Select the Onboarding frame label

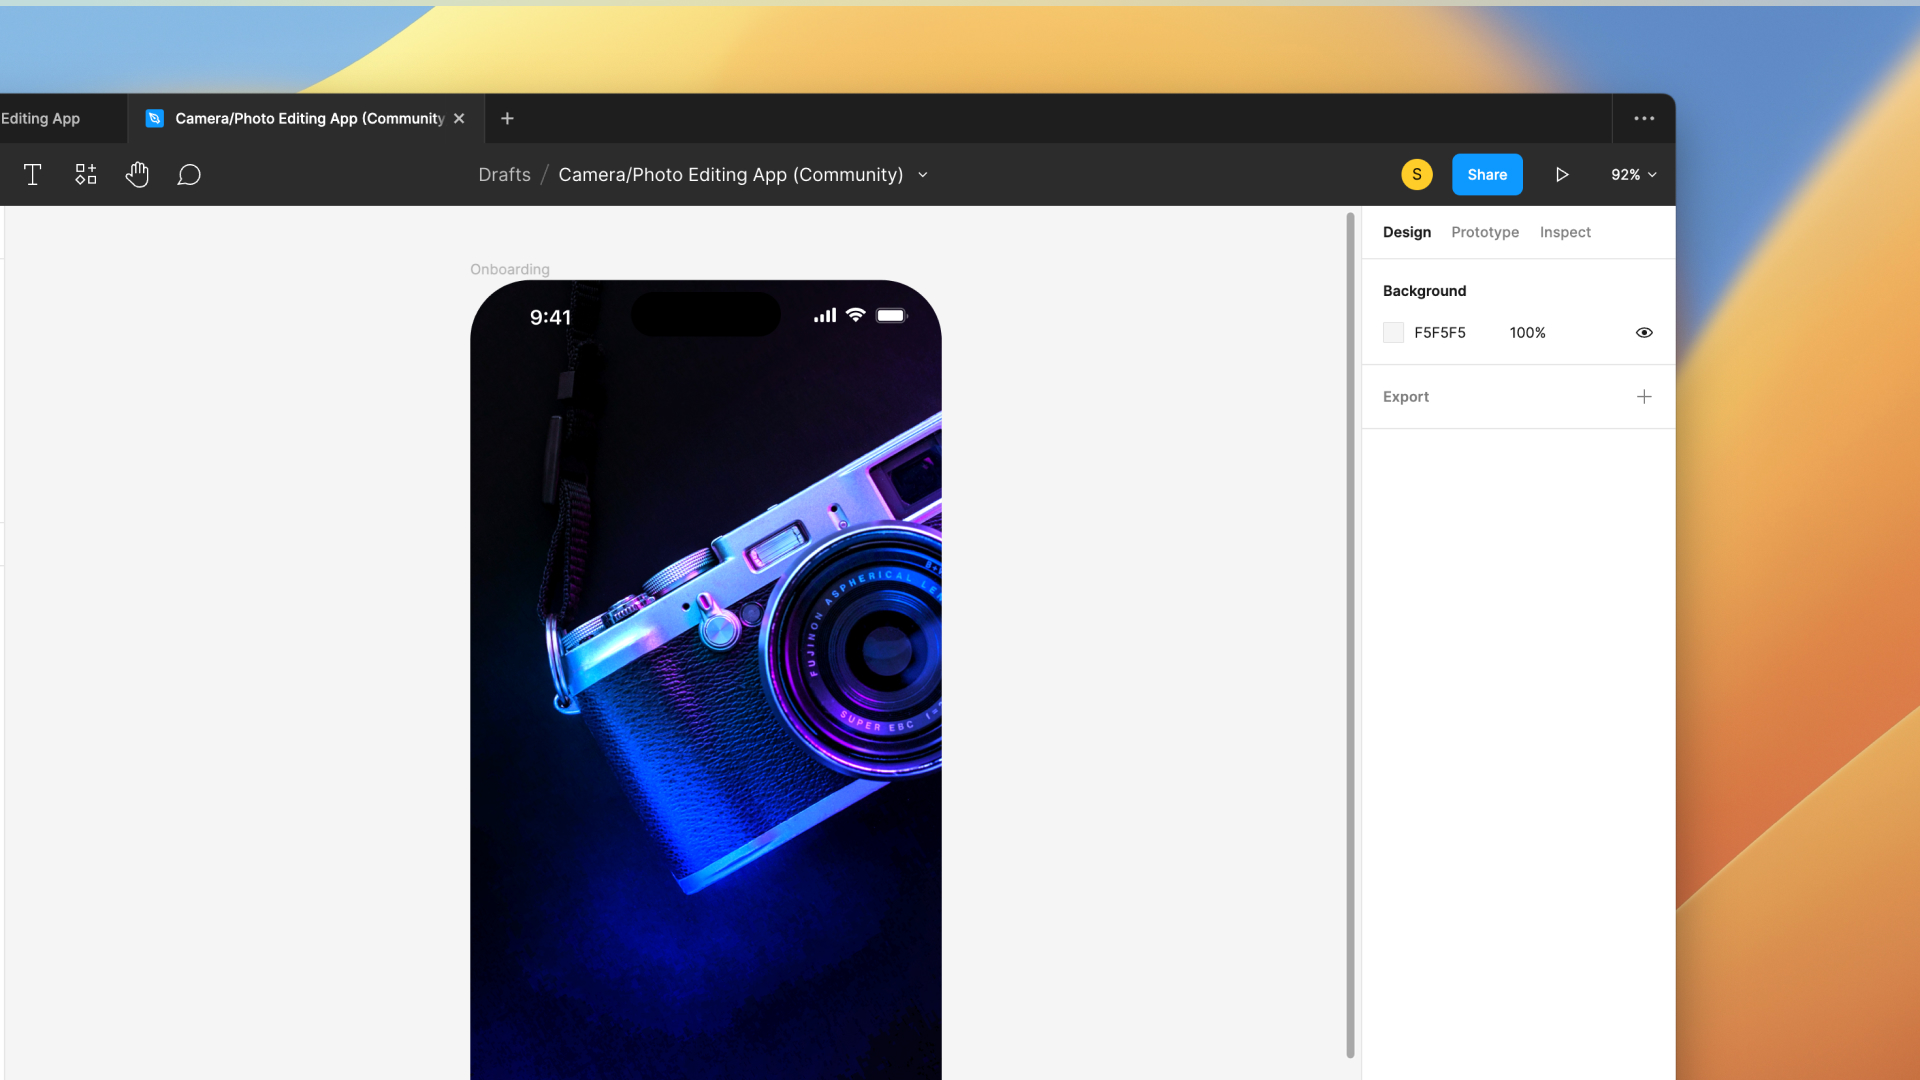510,270
